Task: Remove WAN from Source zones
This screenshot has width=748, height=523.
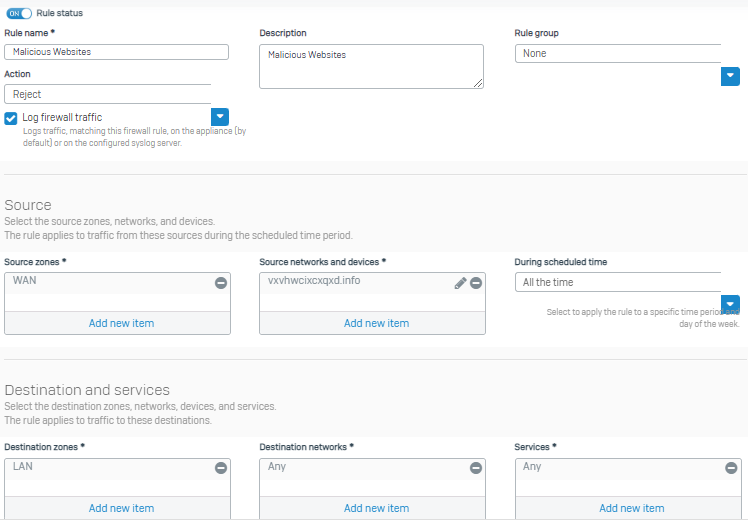Action: pos(220,283)
